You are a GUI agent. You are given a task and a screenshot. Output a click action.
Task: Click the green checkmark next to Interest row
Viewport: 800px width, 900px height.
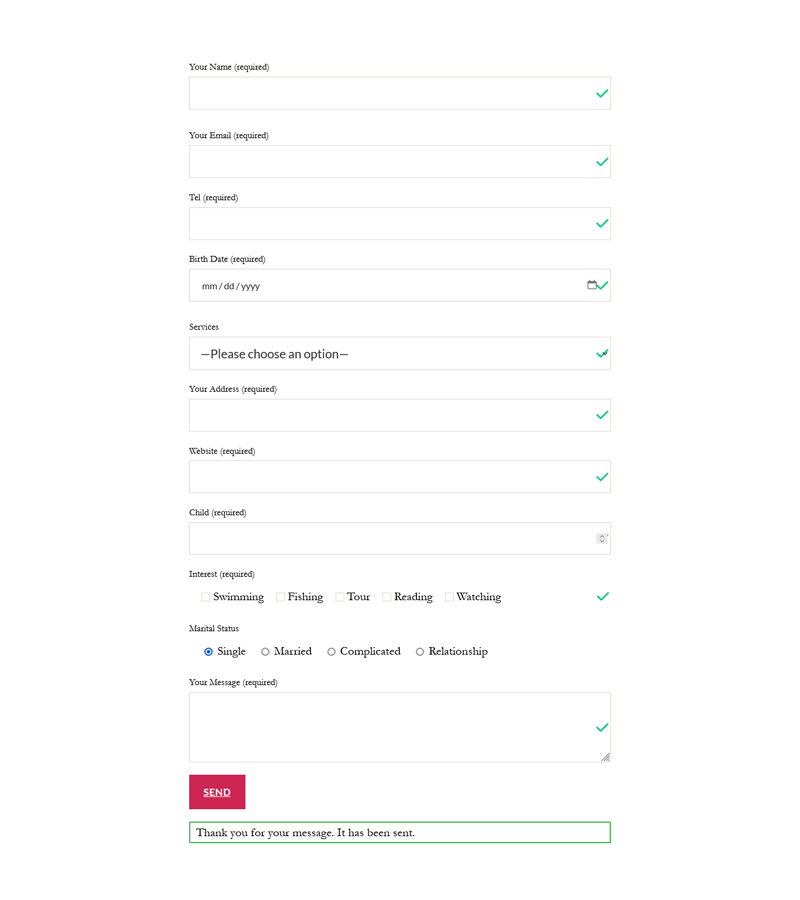602,596
